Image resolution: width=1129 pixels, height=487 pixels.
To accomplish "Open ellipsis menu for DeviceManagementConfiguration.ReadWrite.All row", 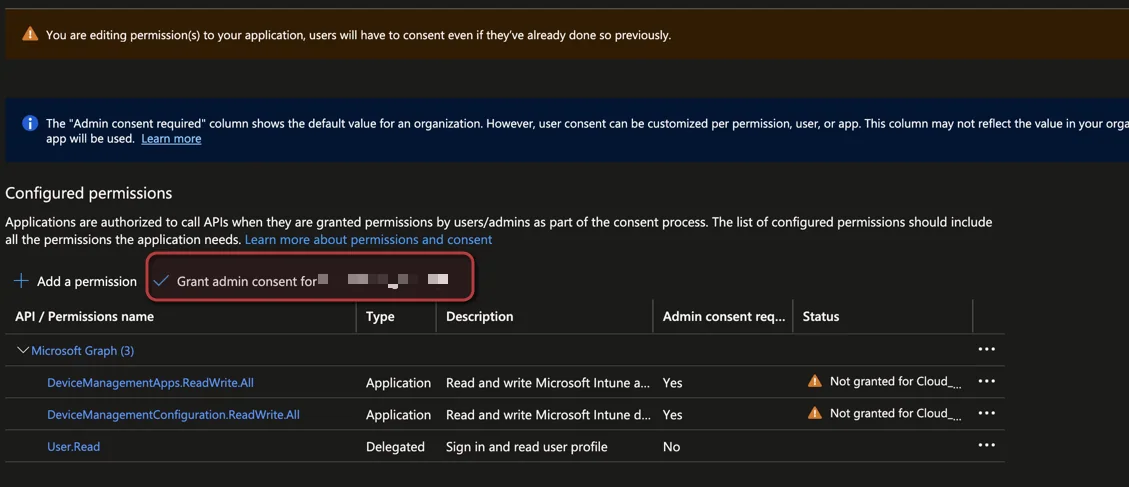I will (986, 413).
